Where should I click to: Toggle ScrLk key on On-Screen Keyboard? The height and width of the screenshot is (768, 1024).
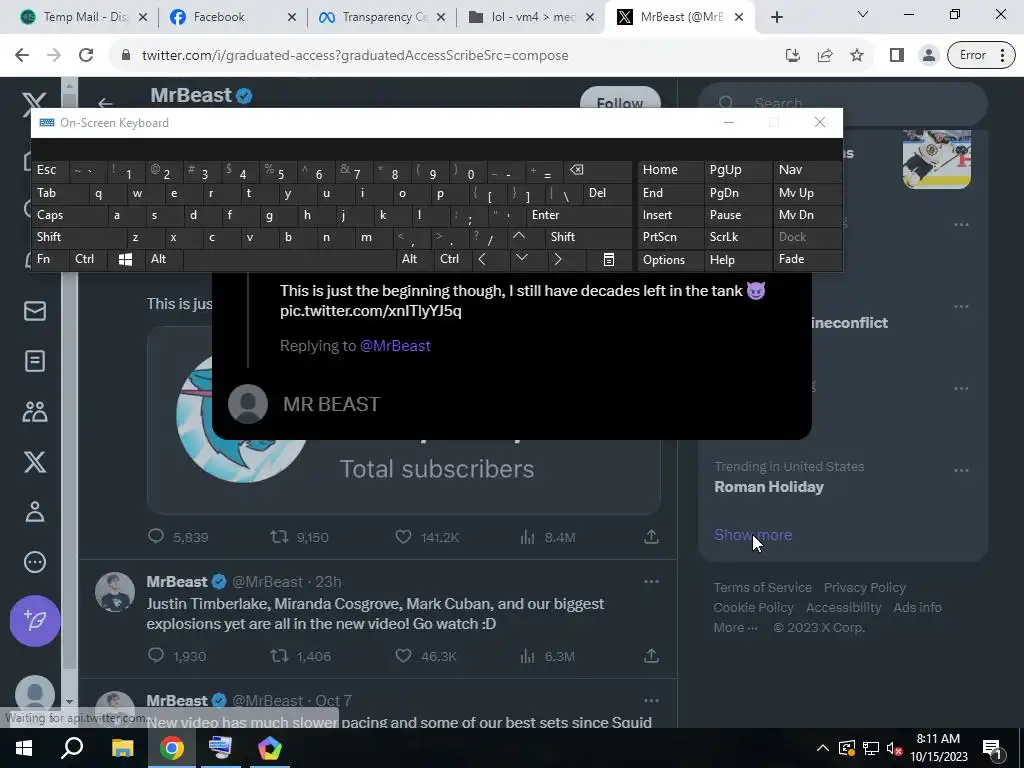tap(737, 237)
